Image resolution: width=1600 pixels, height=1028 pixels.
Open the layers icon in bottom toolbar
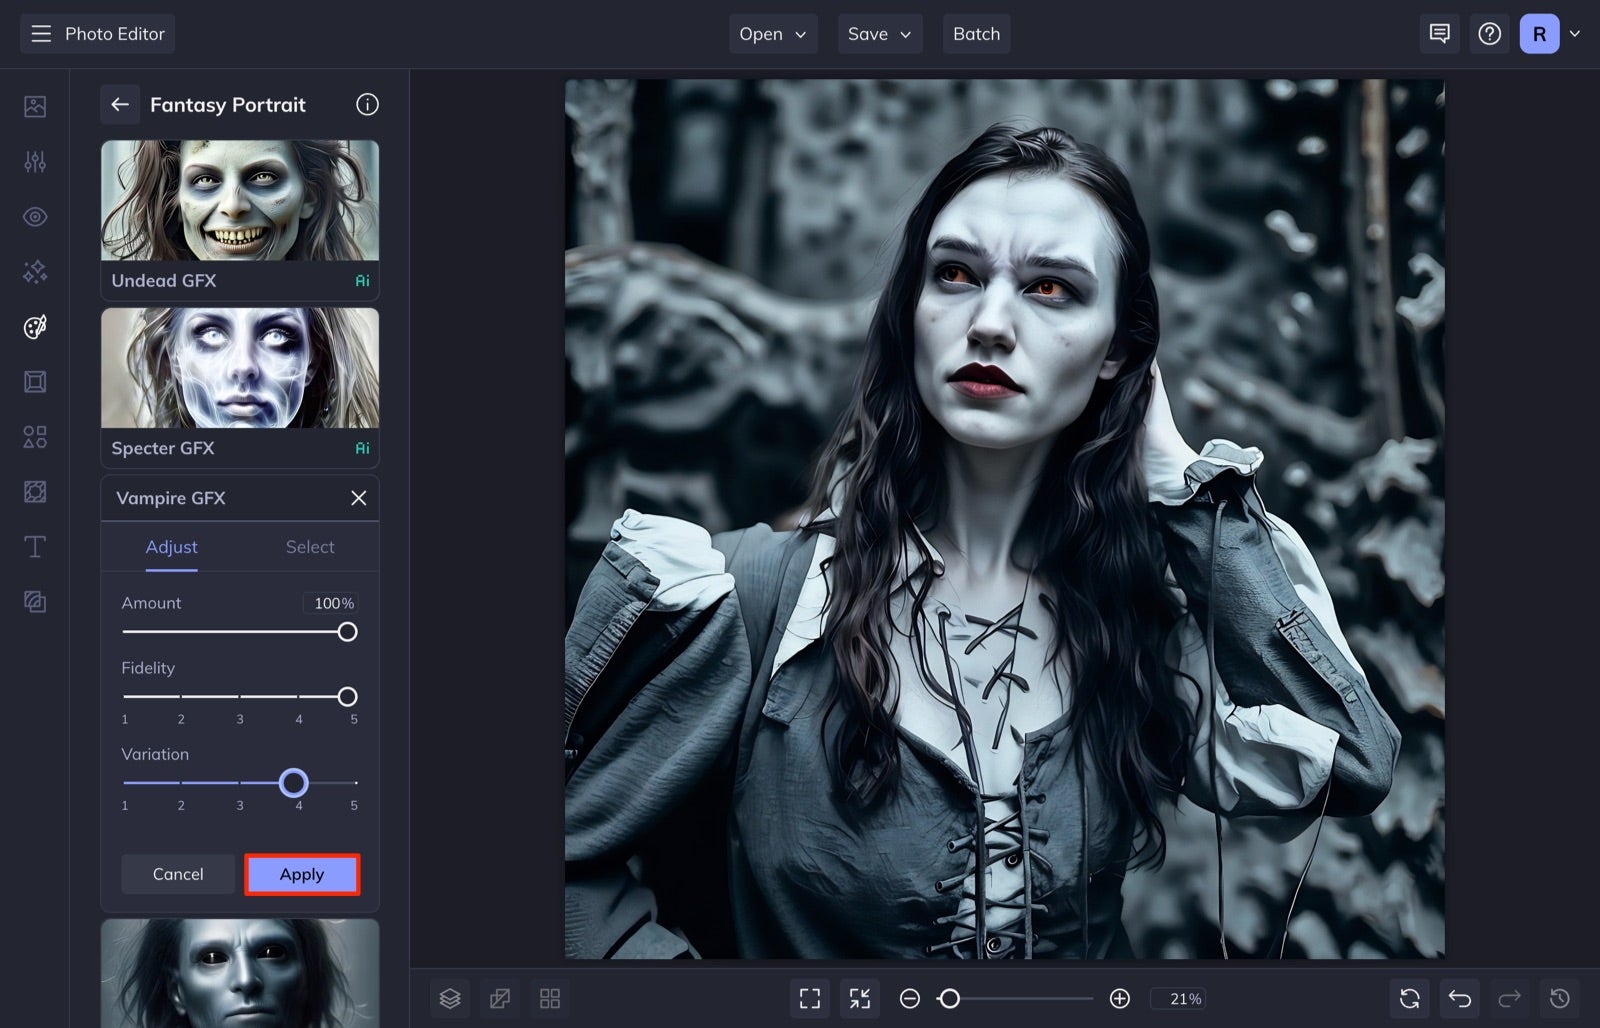[x=449, y=997]
